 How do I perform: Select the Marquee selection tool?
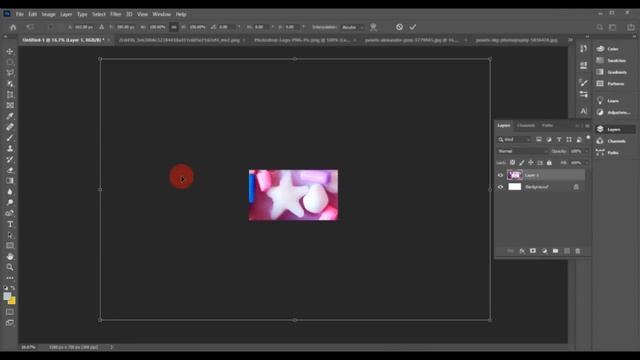[x=10, y=62]
